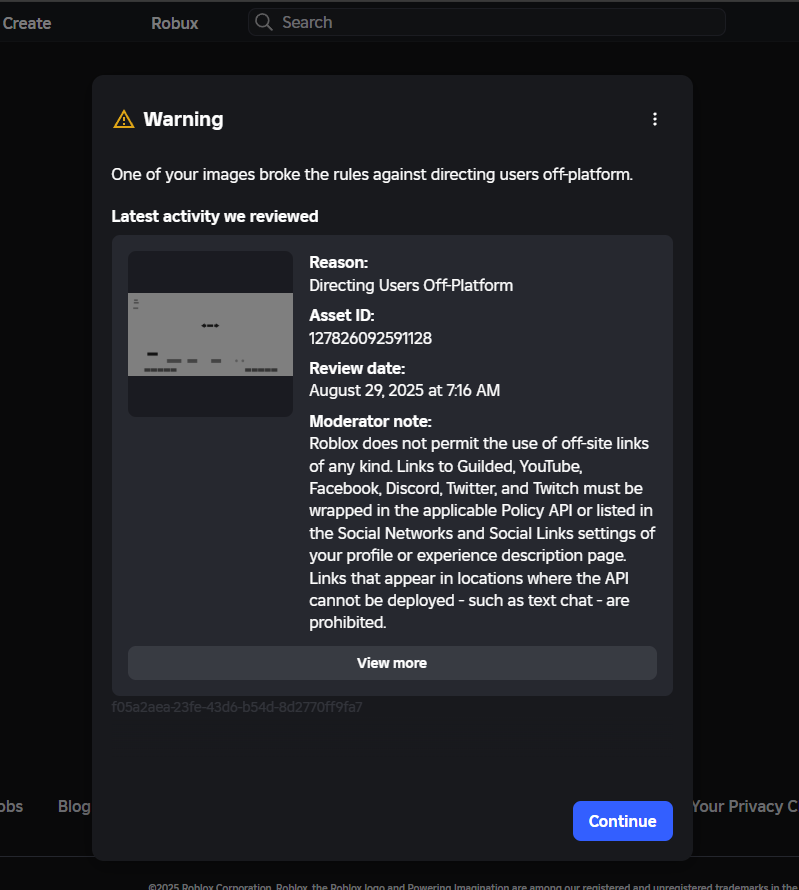This screenshot has height=890, width=799.
Task: Click the Continue button
Action: (623, 821)
